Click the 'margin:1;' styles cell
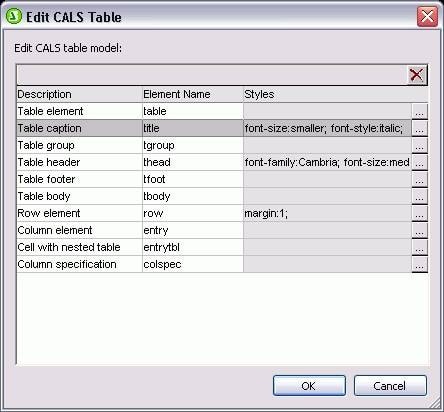This screenshot has height=412, width=444. [x=328, y=213]
